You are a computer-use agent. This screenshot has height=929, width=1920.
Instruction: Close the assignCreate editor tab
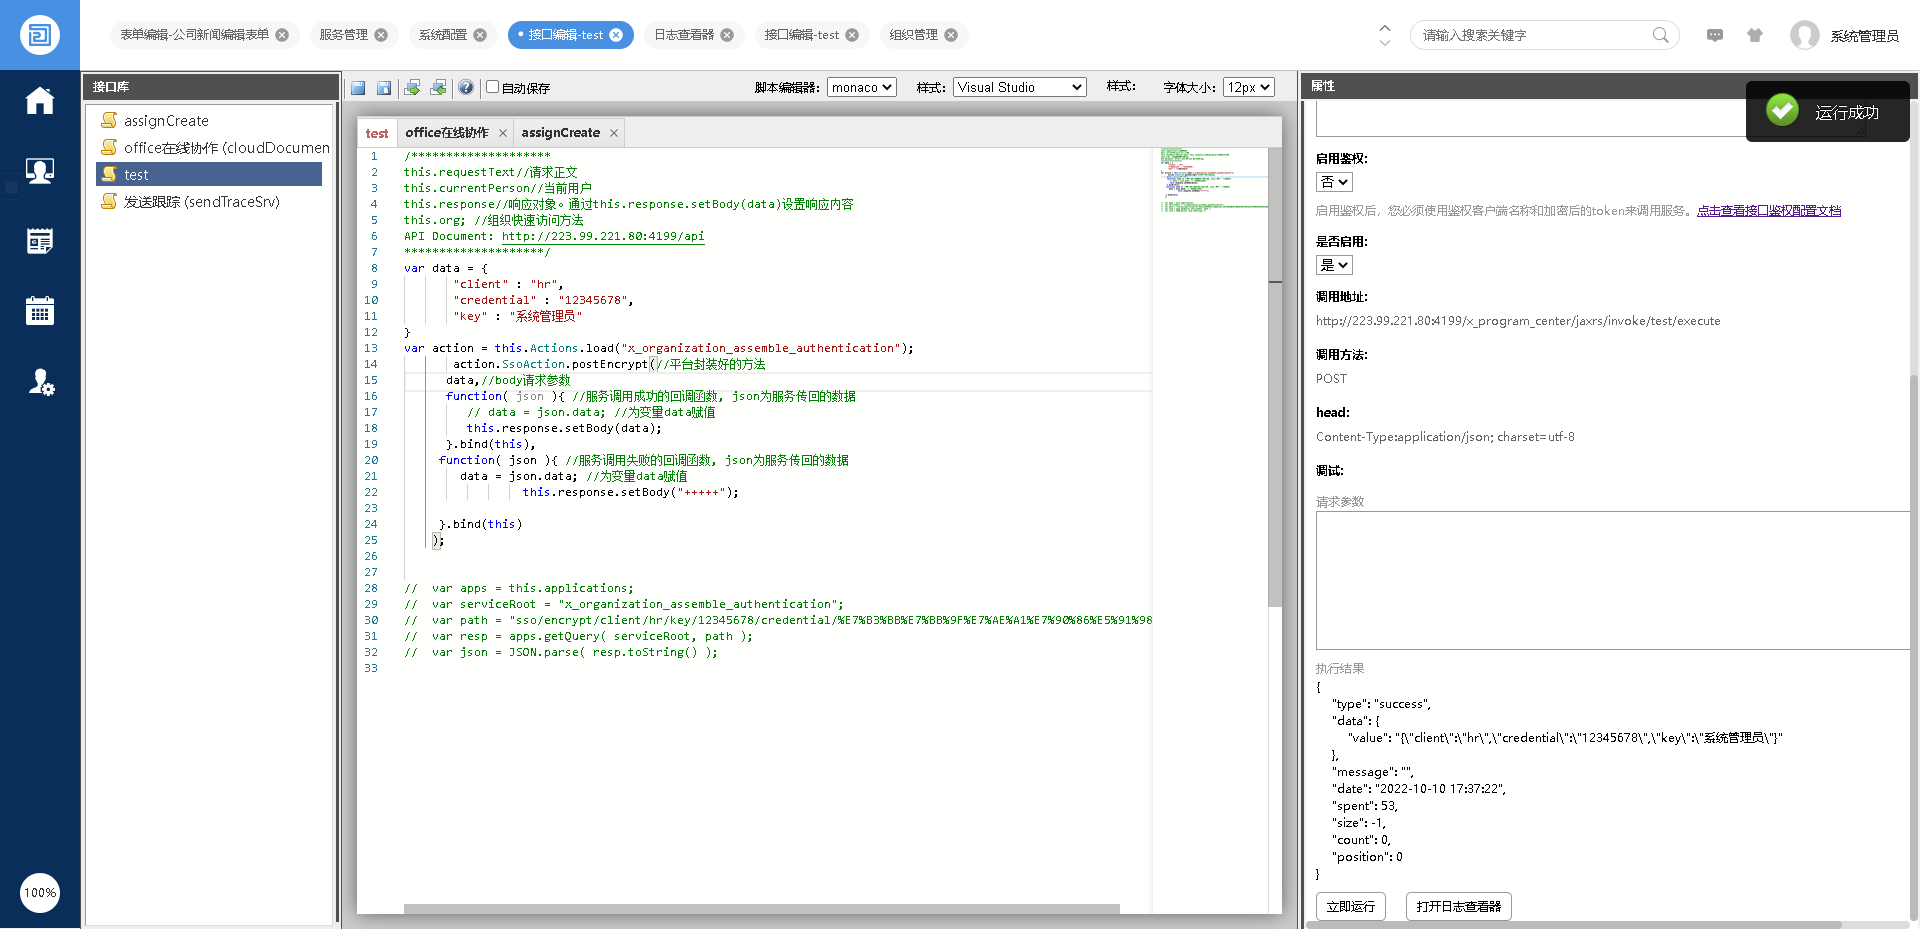(x=614, y=133)
